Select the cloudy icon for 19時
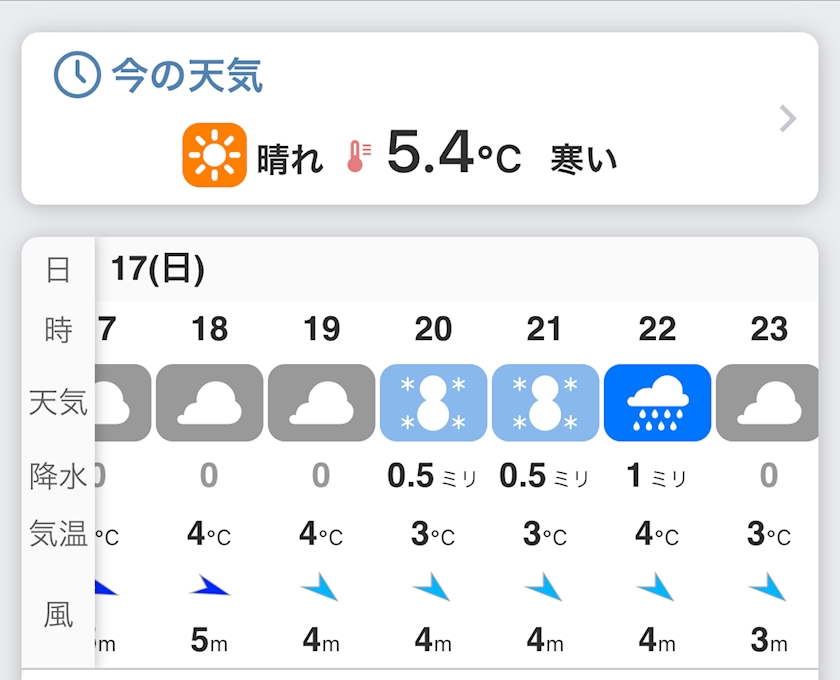 (x=322, y=403)
